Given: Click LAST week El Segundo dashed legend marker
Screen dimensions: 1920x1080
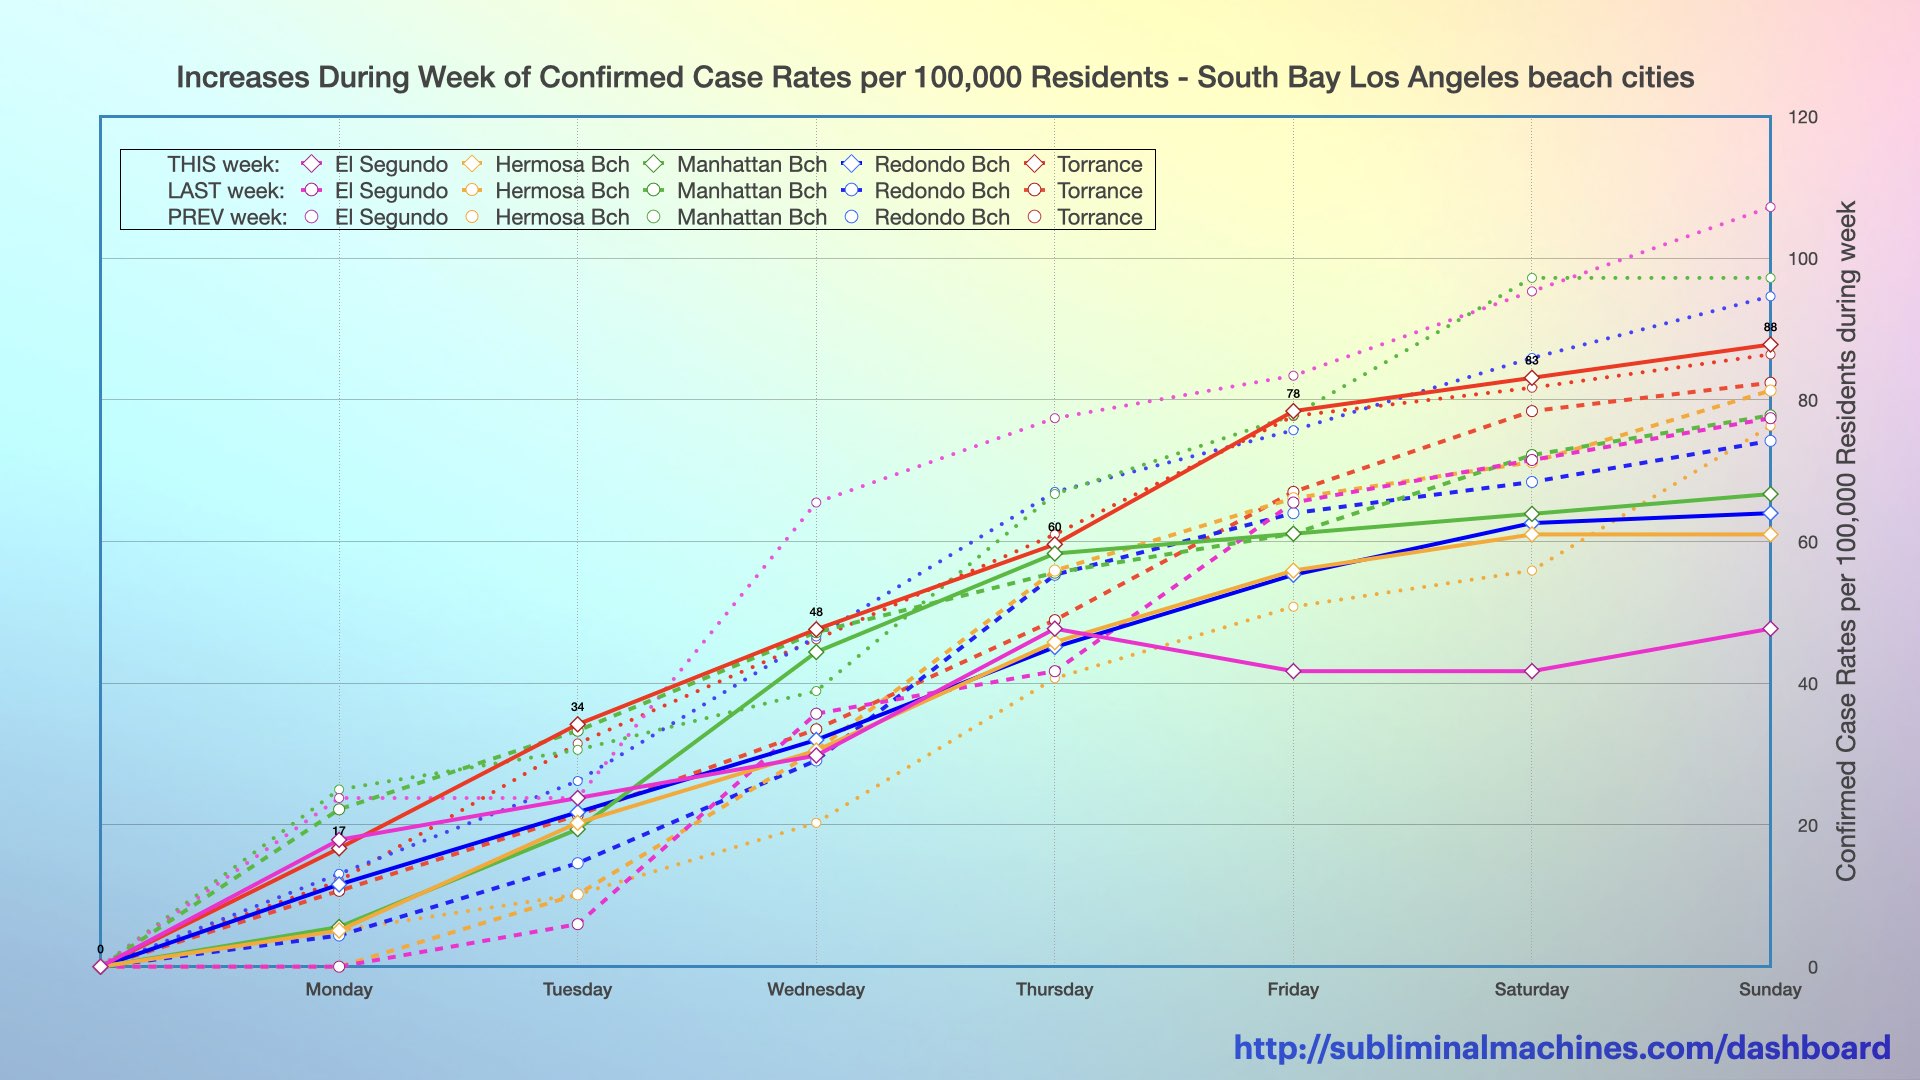Looking at the screenshot, I should tap(312, 190).
